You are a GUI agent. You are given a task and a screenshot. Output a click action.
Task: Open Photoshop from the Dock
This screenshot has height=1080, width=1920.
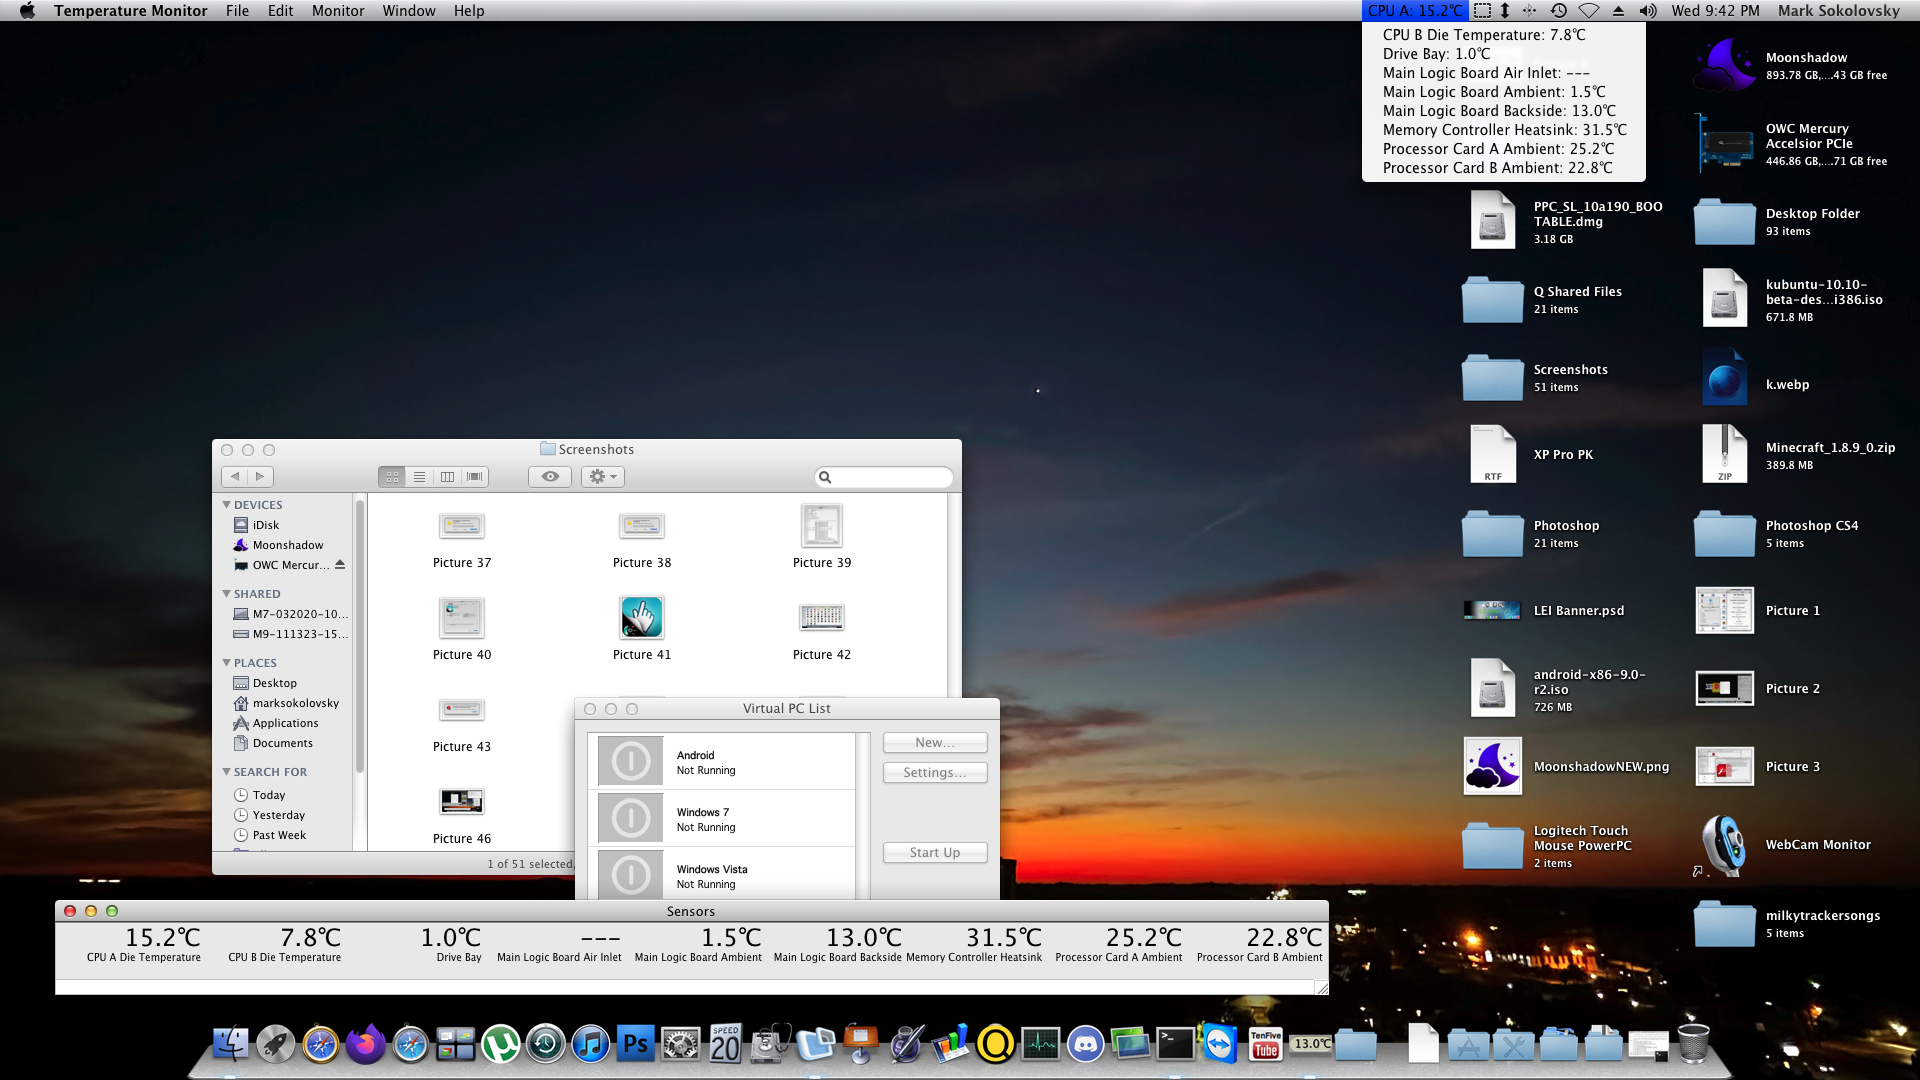coord(635,1044)
